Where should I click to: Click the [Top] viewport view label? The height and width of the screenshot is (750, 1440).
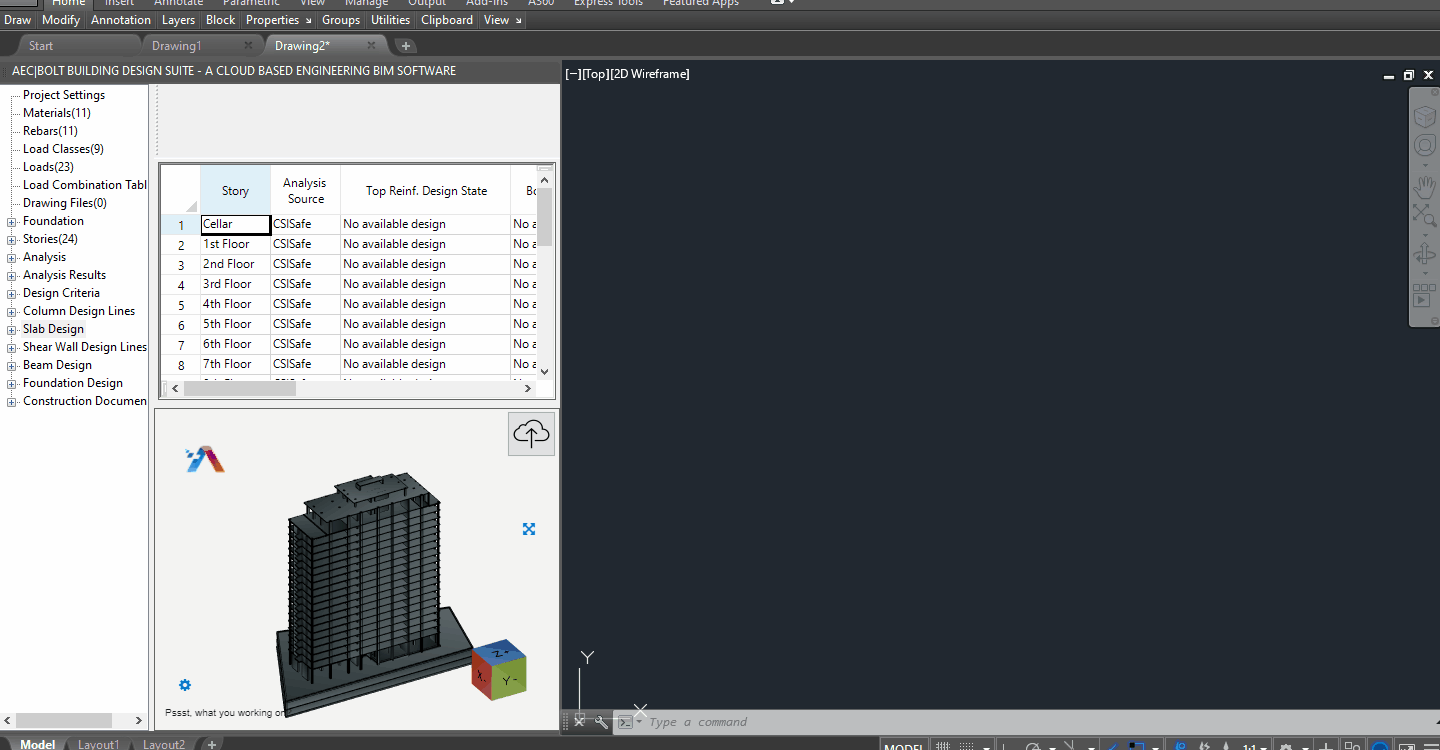click(595, 74)
